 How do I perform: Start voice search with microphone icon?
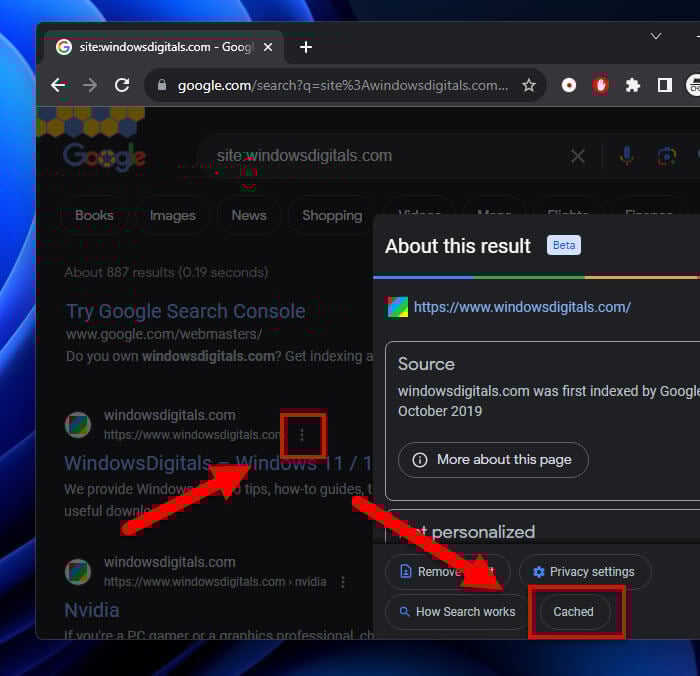coord(627,156)
